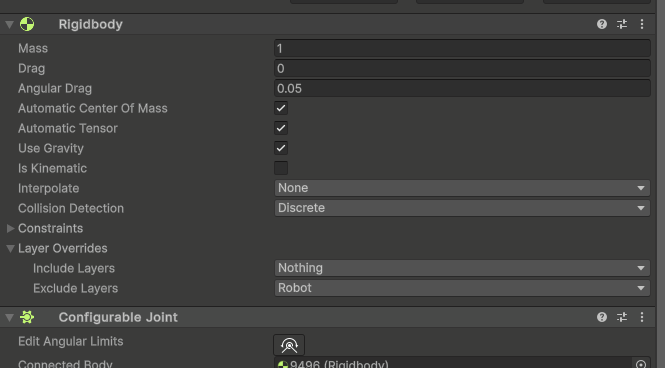The width and height of the screenshot is (665, 368).
Task: Open the Collision Detection dropdown
Action: pos(462,208)
